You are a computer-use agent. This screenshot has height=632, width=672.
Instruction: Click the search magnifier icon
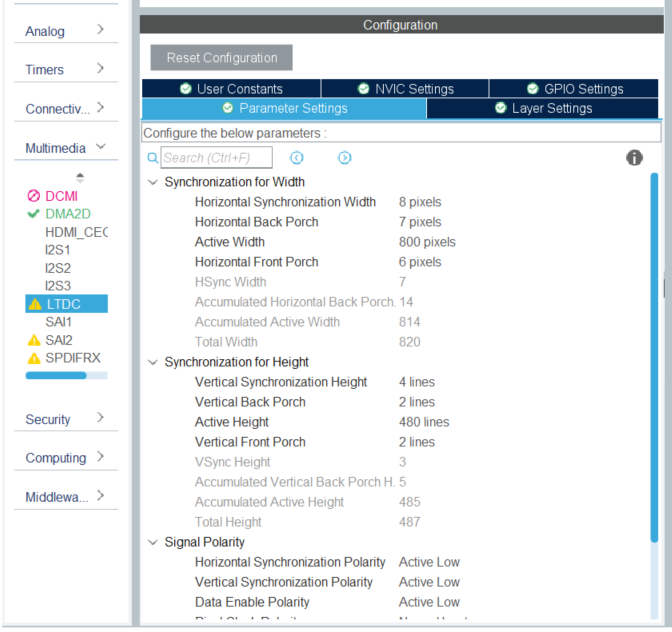pos(153,158)
